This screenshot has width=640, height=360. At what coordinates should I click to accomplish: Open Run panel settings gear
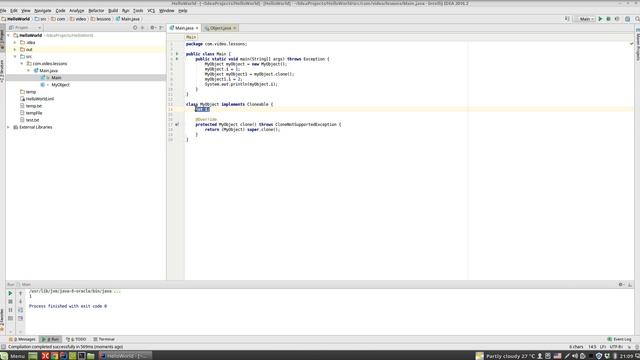click(621, 284)
